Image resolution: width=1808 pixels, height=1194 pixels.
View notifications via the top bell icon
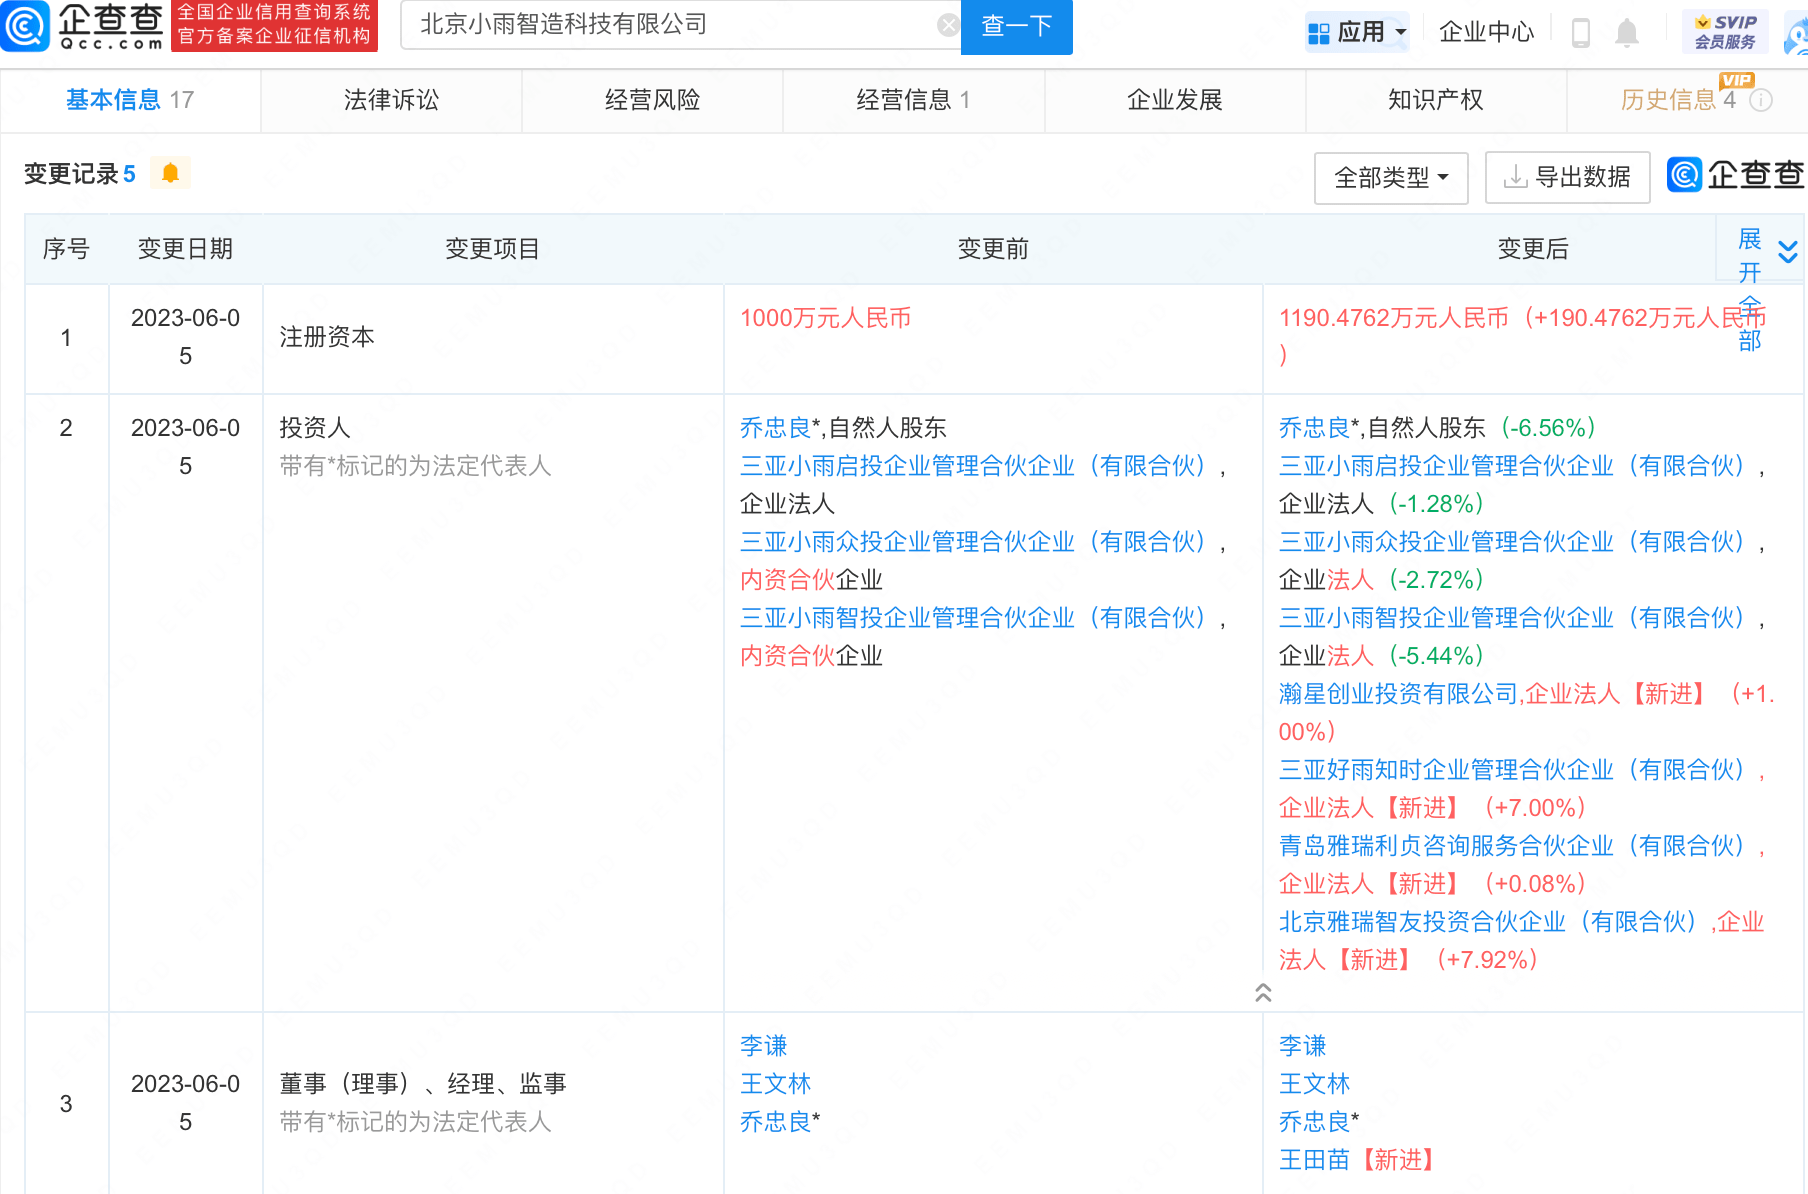pyautogui.click(x=1627, y=32)
